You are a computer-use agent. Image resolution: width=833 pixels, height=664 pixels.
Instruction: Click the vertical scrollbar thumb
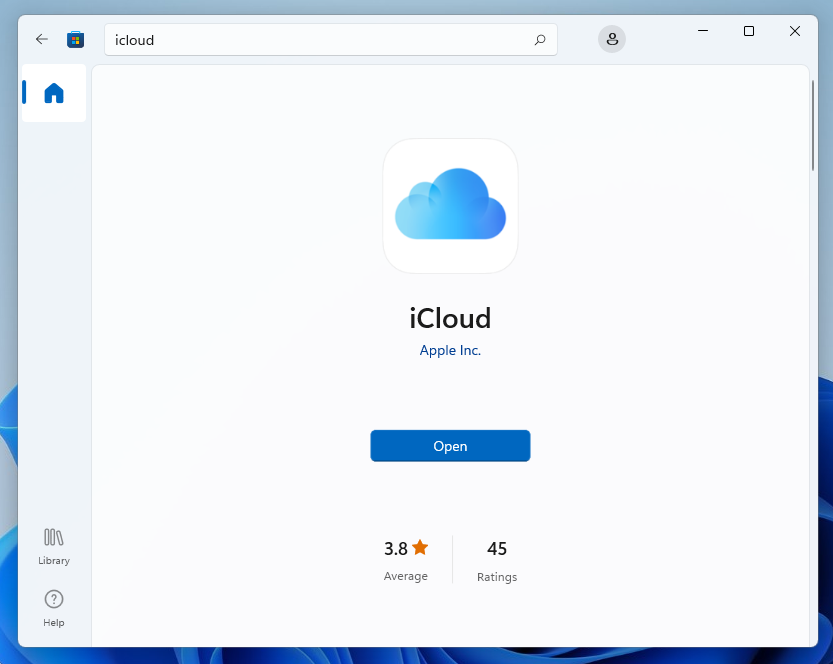coord(813,125)
